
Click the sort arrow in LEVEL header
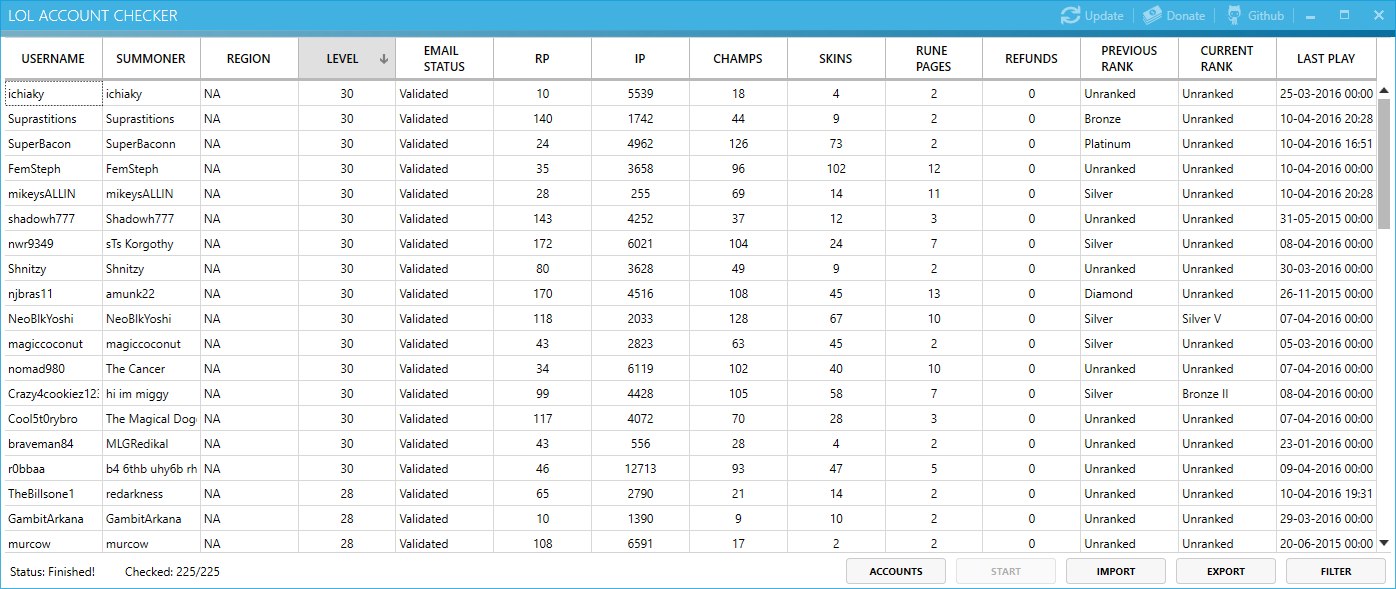[384, 59]
